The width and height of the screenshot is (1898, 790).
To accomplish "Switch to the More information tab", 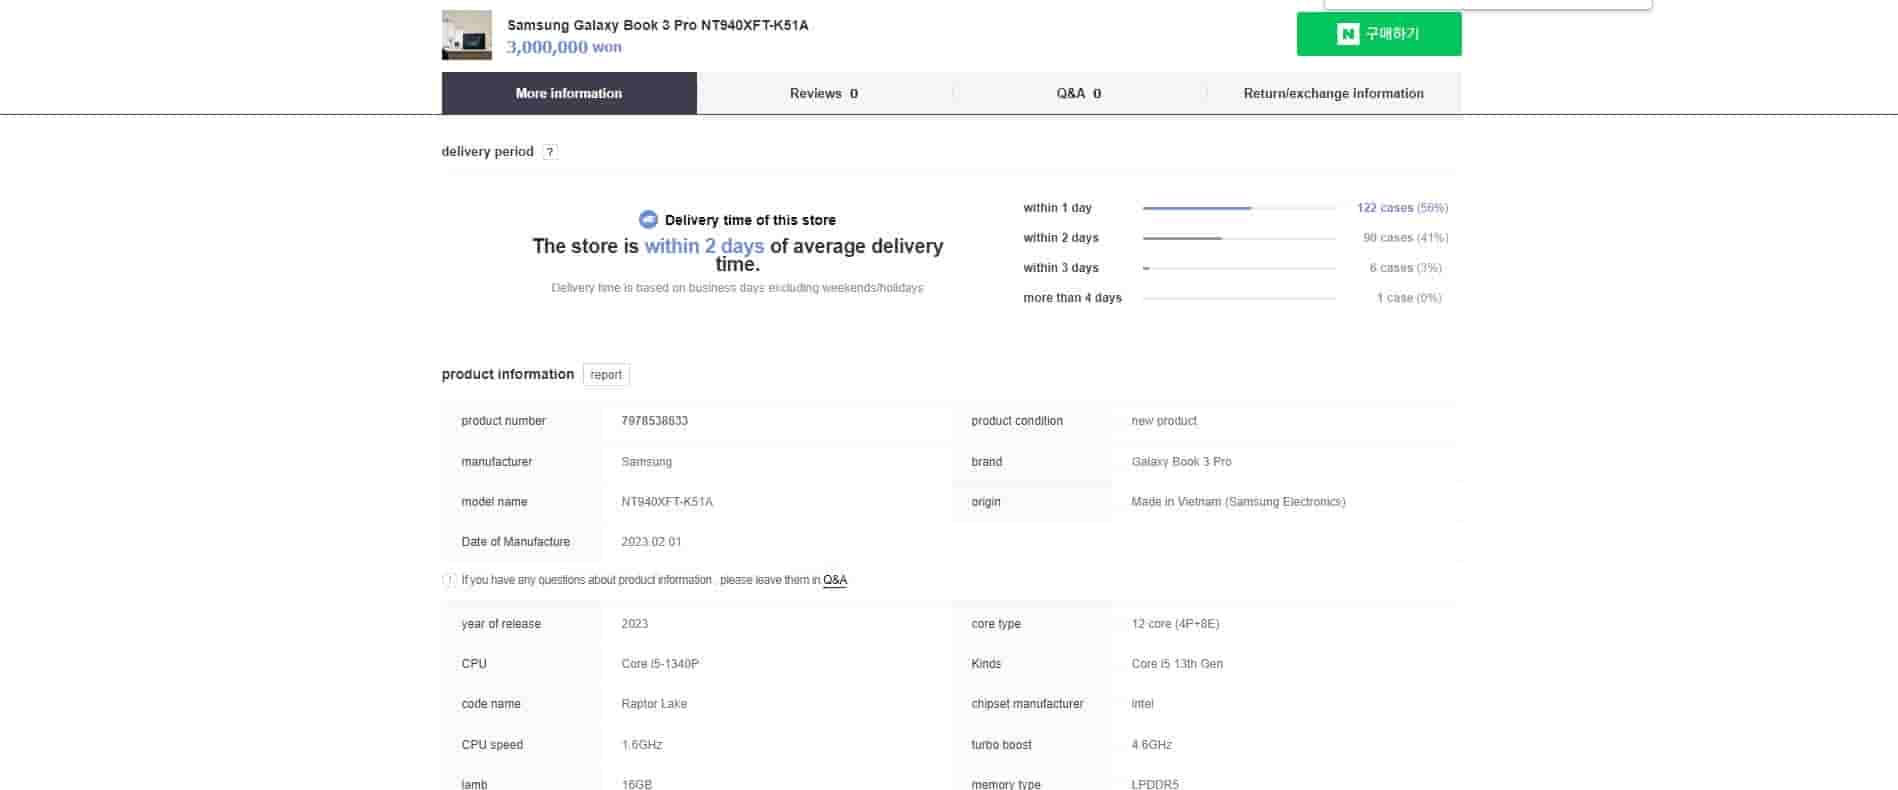I will pyautogui.click(x=569, y=93).
